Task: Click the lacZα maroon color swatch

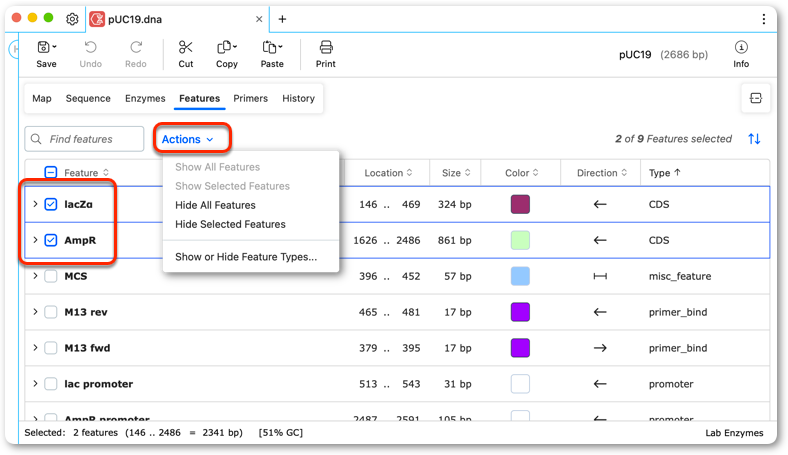Action: coord(520,204)
